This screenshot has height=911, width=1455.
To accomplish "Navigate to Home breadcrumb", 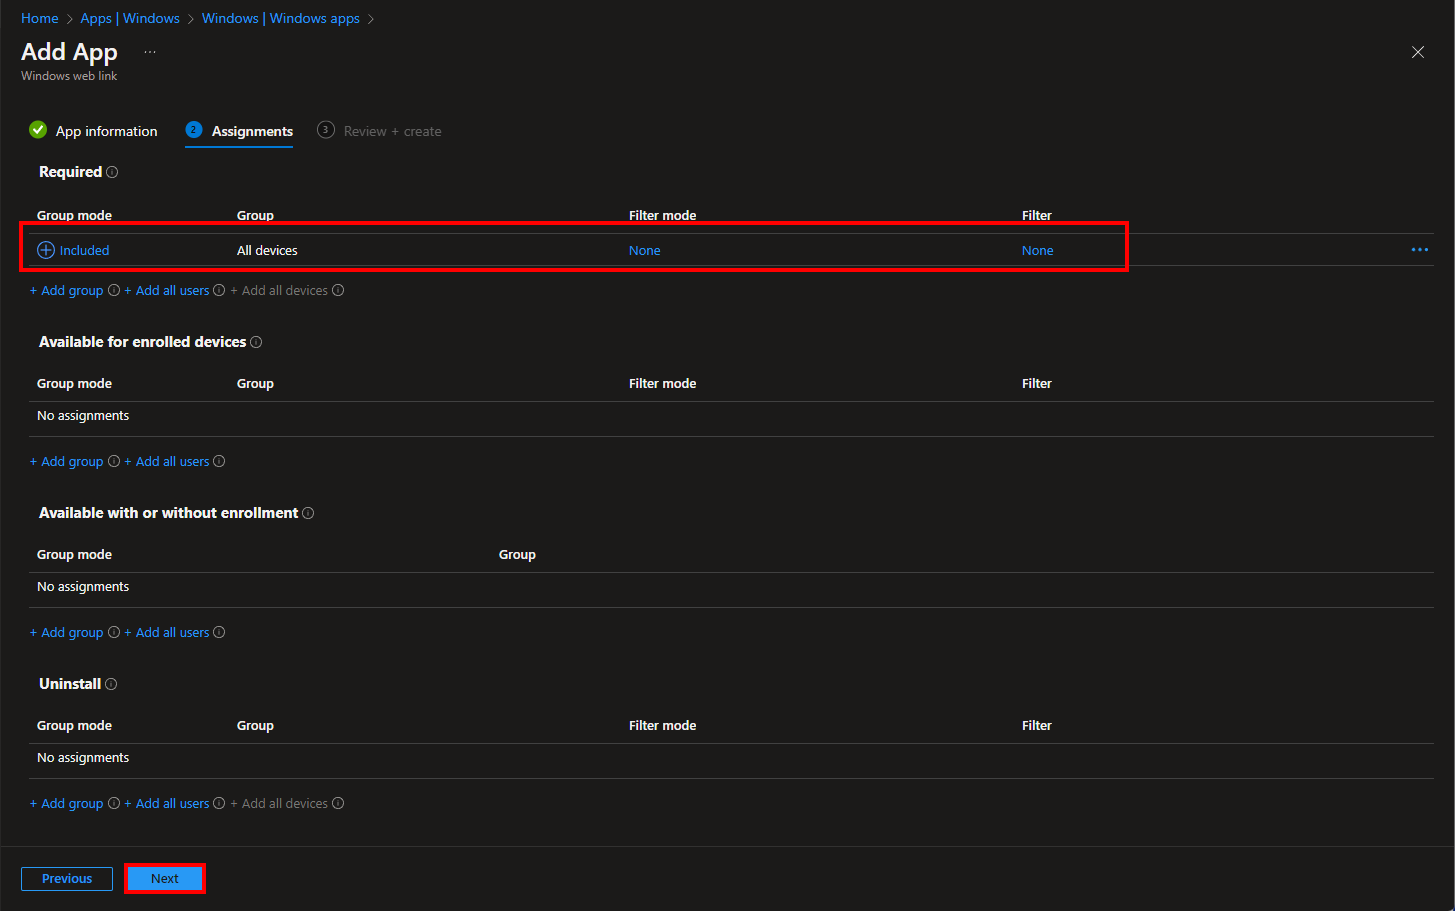I will (x=40, y=18).
